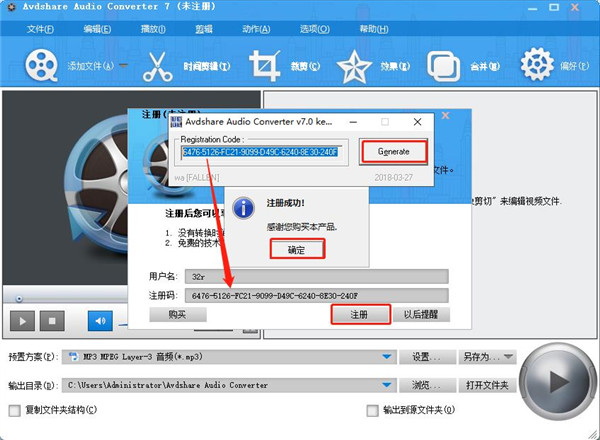
Task: Close the main Avdshare window
Action: 575,7
